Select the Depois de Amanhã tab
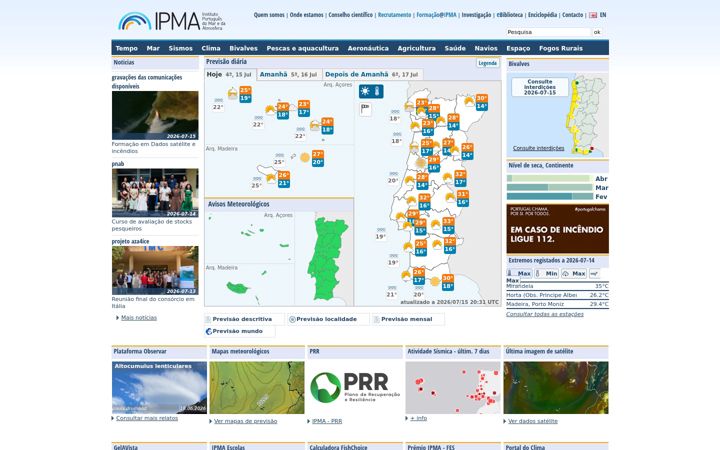This screenshot has height=450, width=720. coord(372,74)
